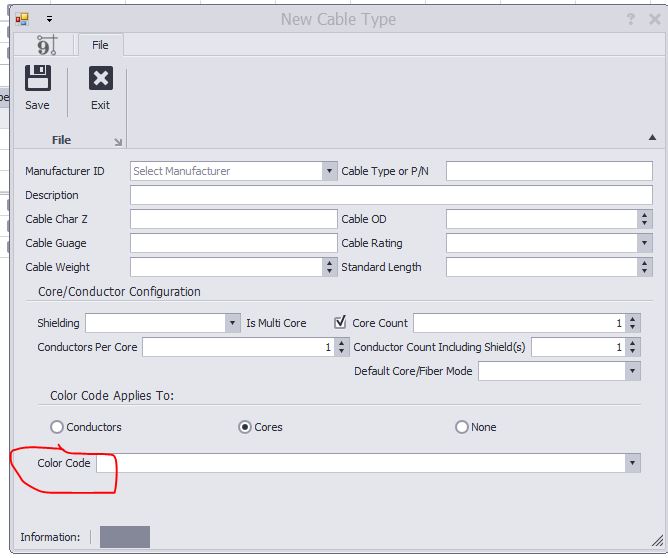Click the help question mark icon

[x=631, y=19]
